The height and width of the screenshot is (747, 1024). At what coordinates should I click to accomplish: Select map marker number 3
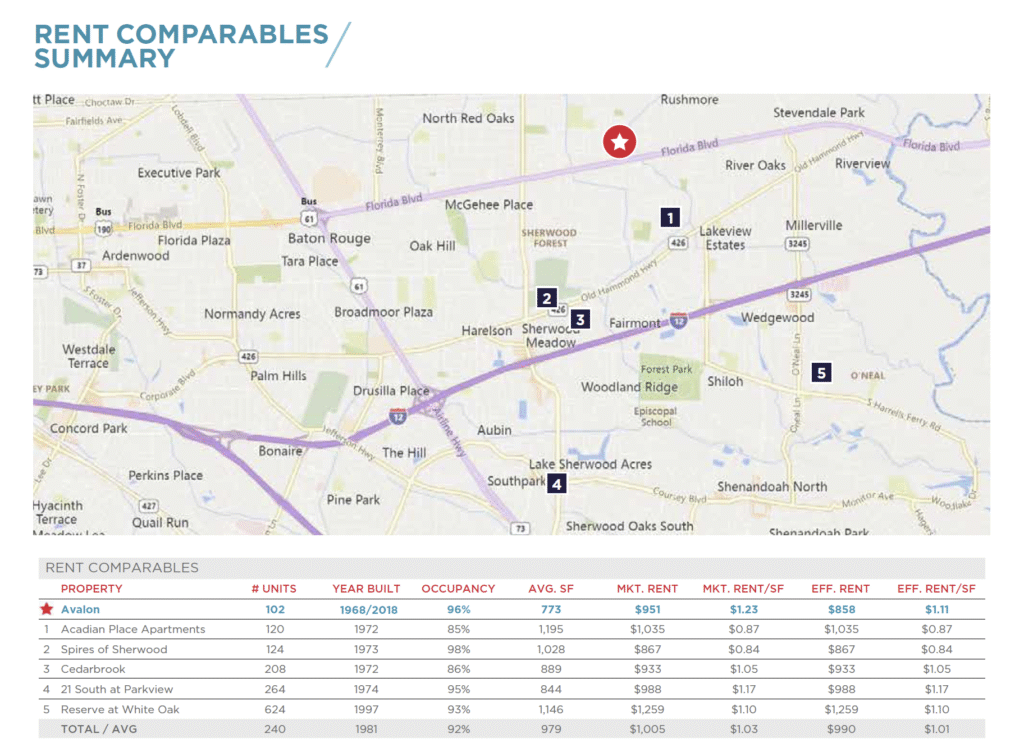click(580, 319)
